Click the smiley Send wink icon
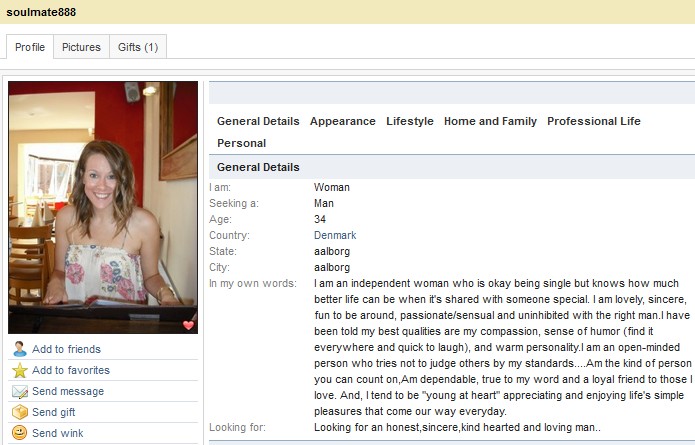695x445 pixels. point(20,433)
